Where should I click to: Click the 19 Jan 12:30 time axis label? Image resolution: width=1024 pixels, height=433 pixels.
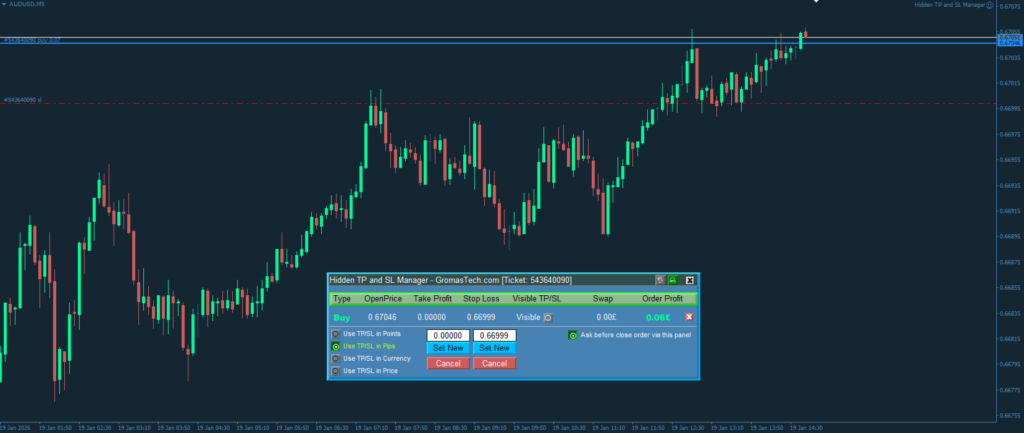[x=688, y=428]
